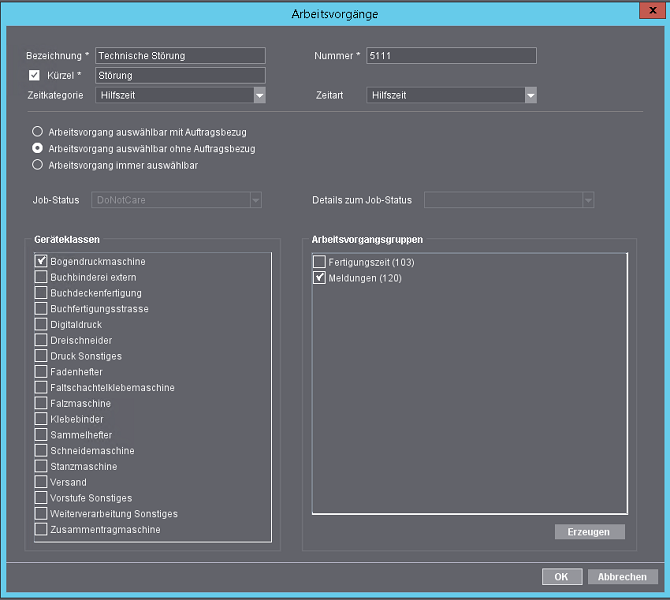Toggle the Bogendruckmaschine checkbox
Viewport: 670px width, 600px height.
click(41, 261)
